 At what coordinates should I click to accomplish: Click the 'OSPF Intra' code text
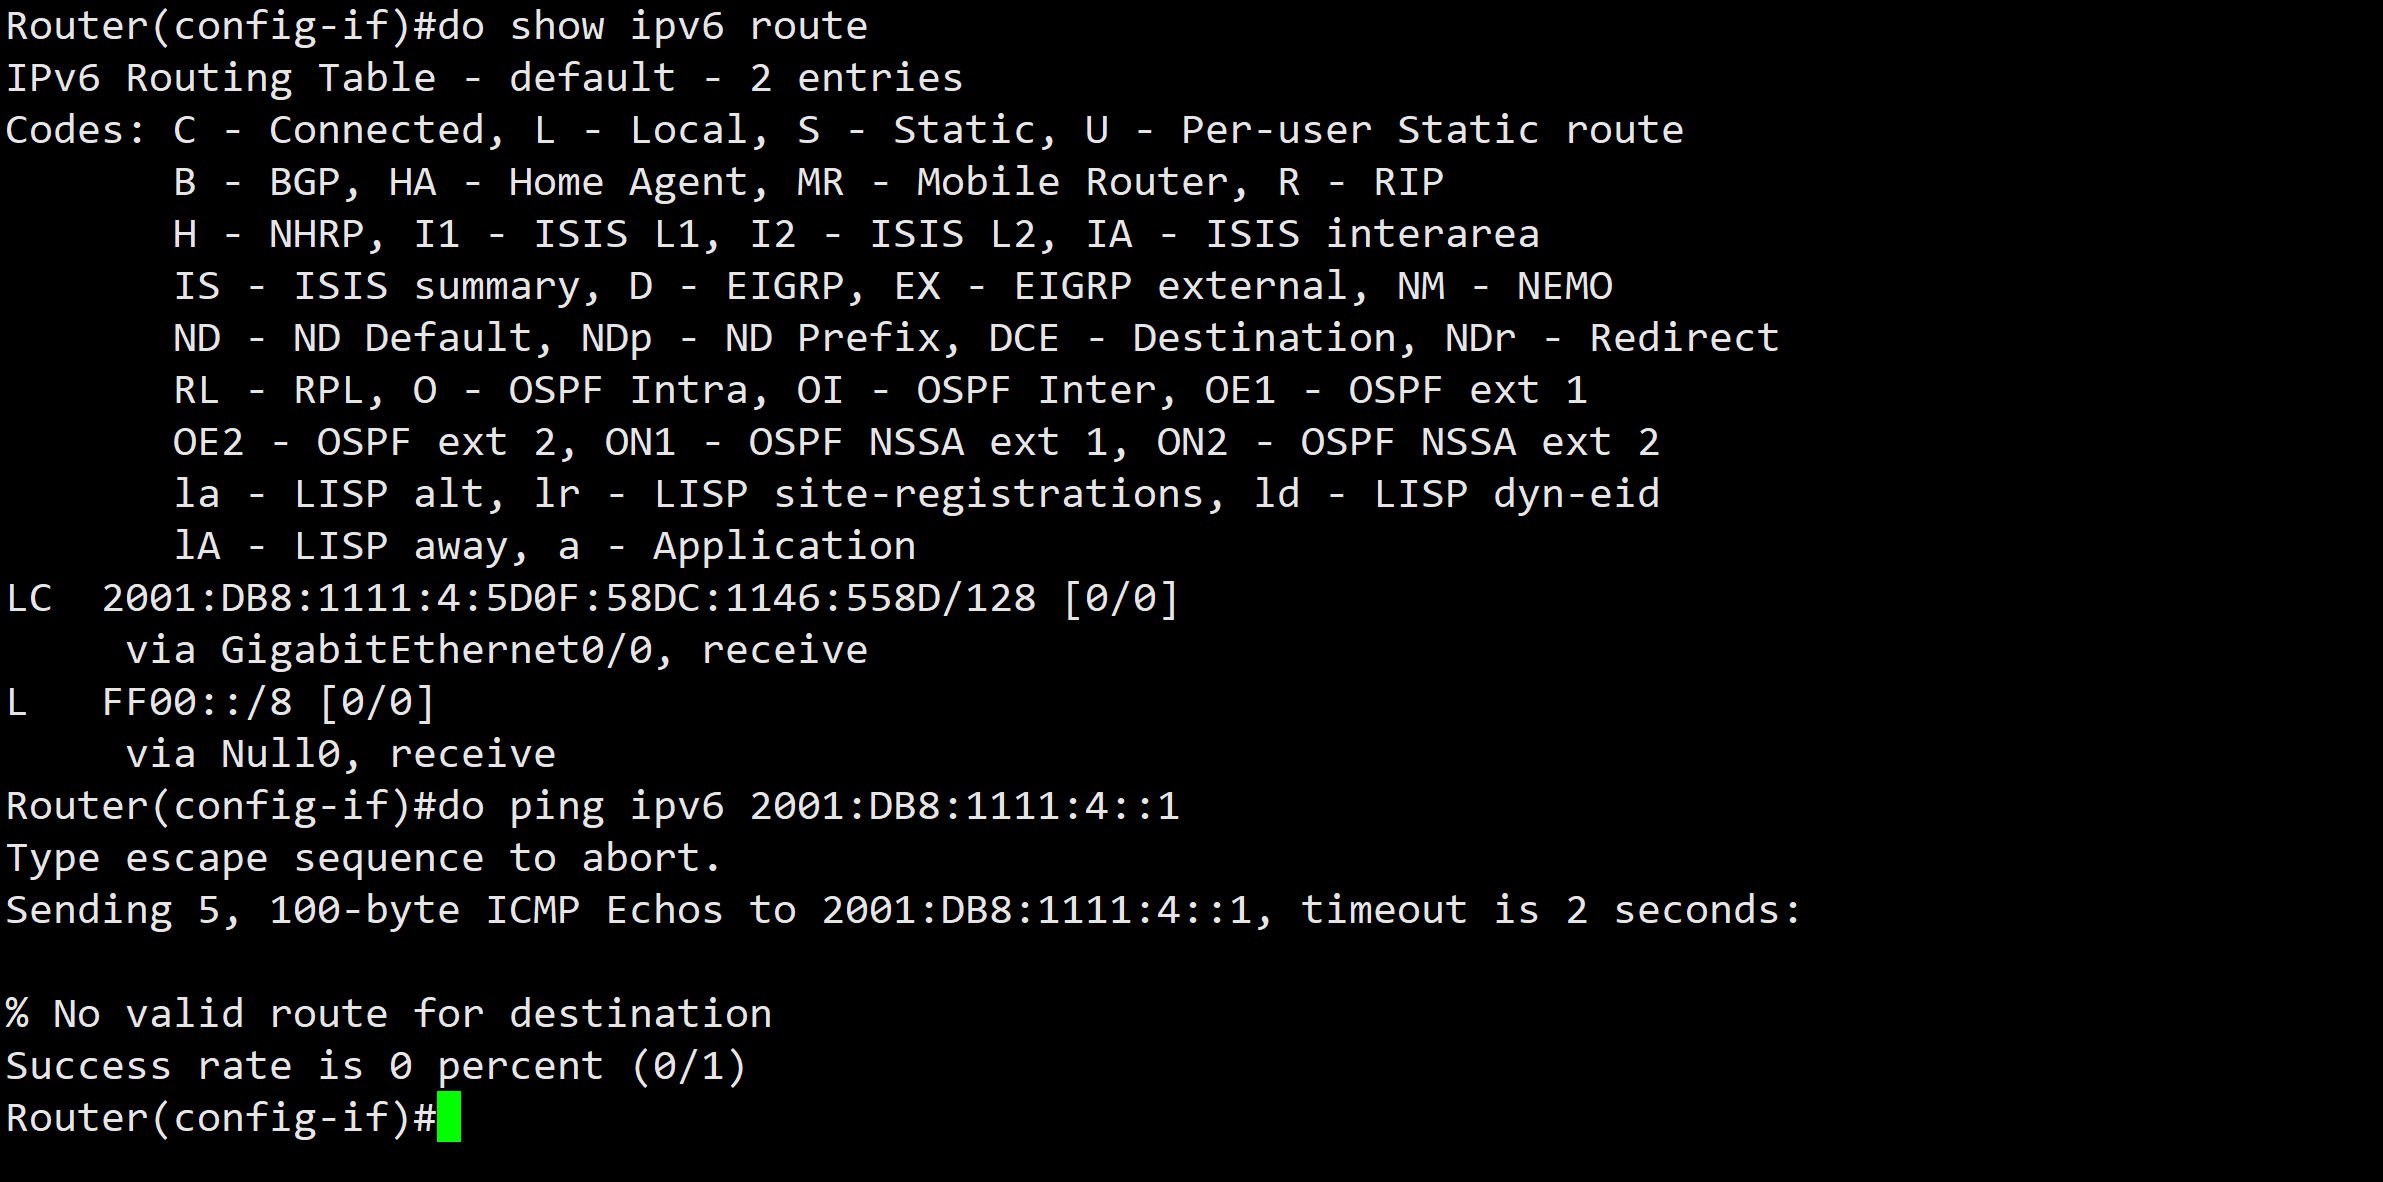[628, 390]
